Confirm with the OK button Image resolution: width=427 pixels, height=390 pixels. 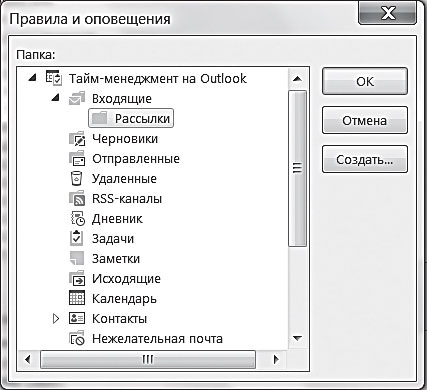click(x=365, y=81)
